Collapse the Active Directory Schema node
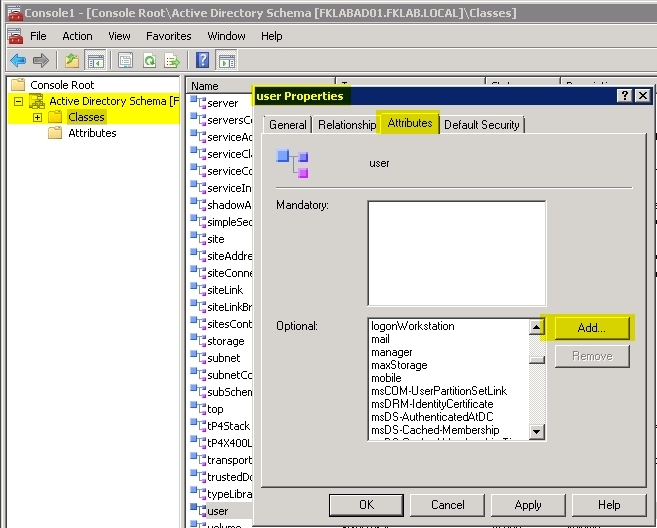The image size is (657, 528). (x=18, y=101)
